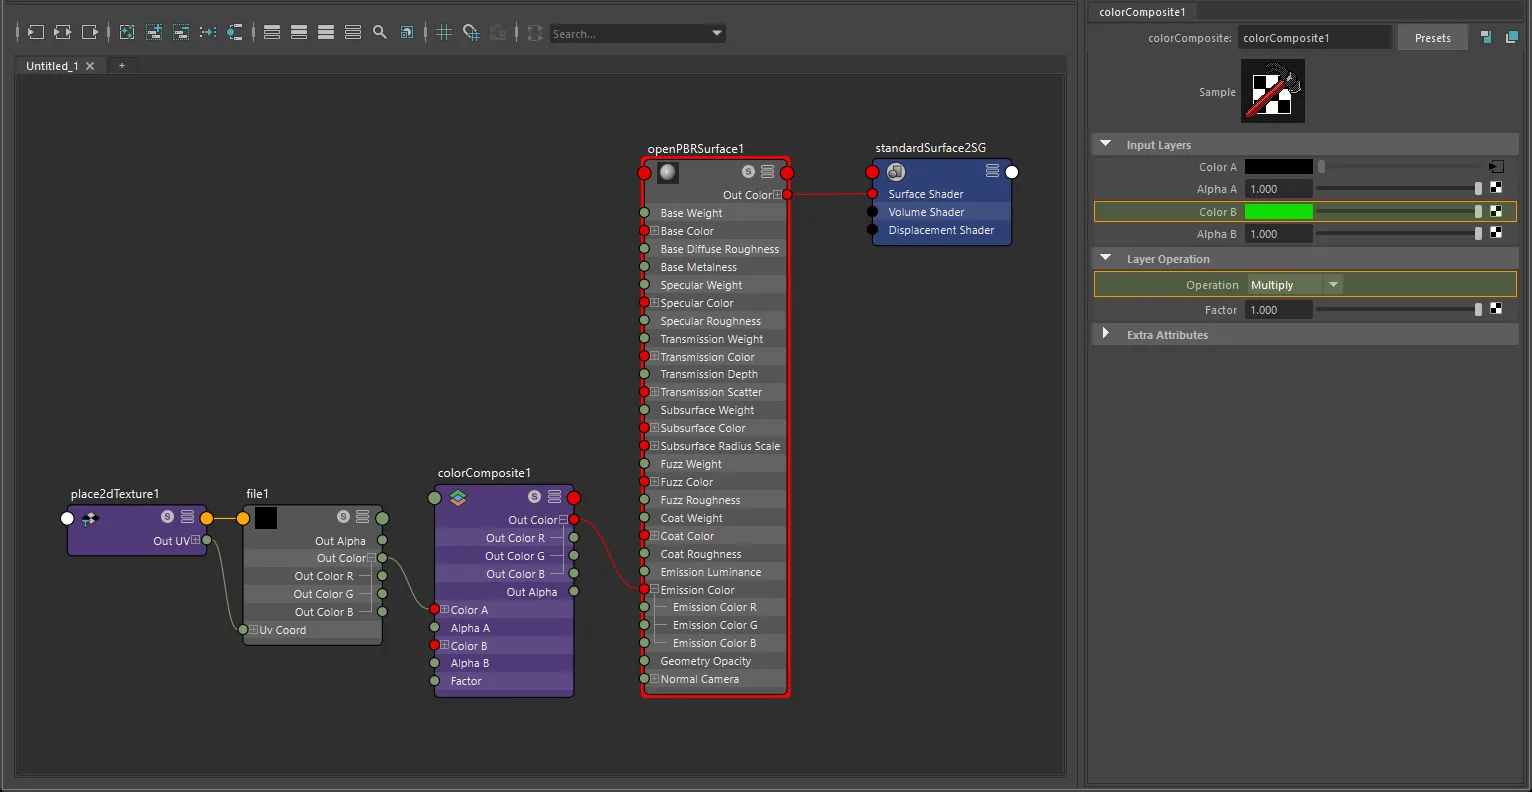Toggle snap to grid icon
Screen dimensions: 1532x792
tap(471, 32)
